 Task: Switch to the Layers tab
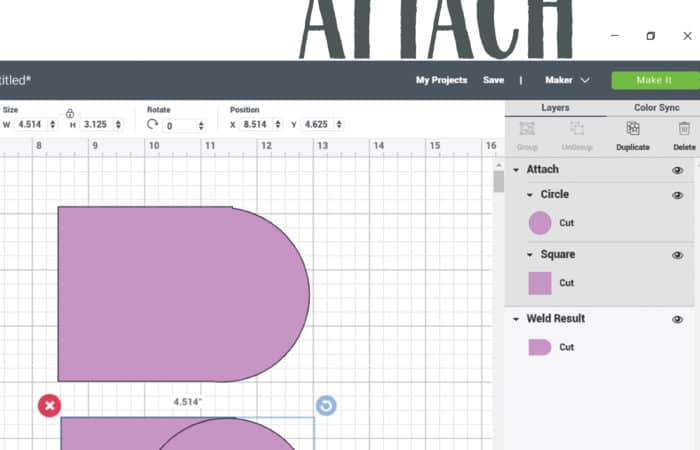click(x=555, y=108)
